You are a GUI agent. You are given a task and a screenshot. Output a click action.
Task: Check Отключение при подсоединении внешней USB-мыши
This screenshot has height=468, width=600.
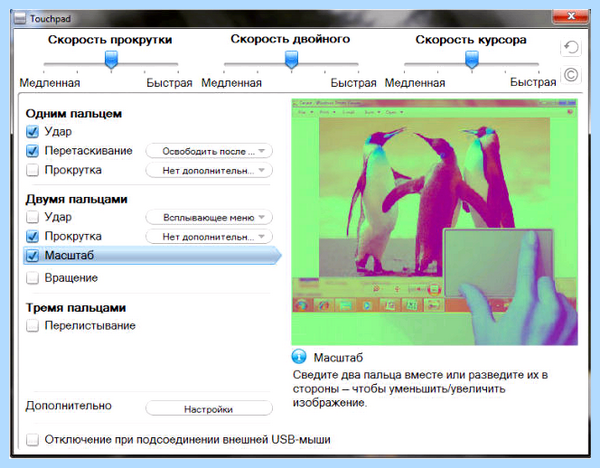click(x=33, y=440)
